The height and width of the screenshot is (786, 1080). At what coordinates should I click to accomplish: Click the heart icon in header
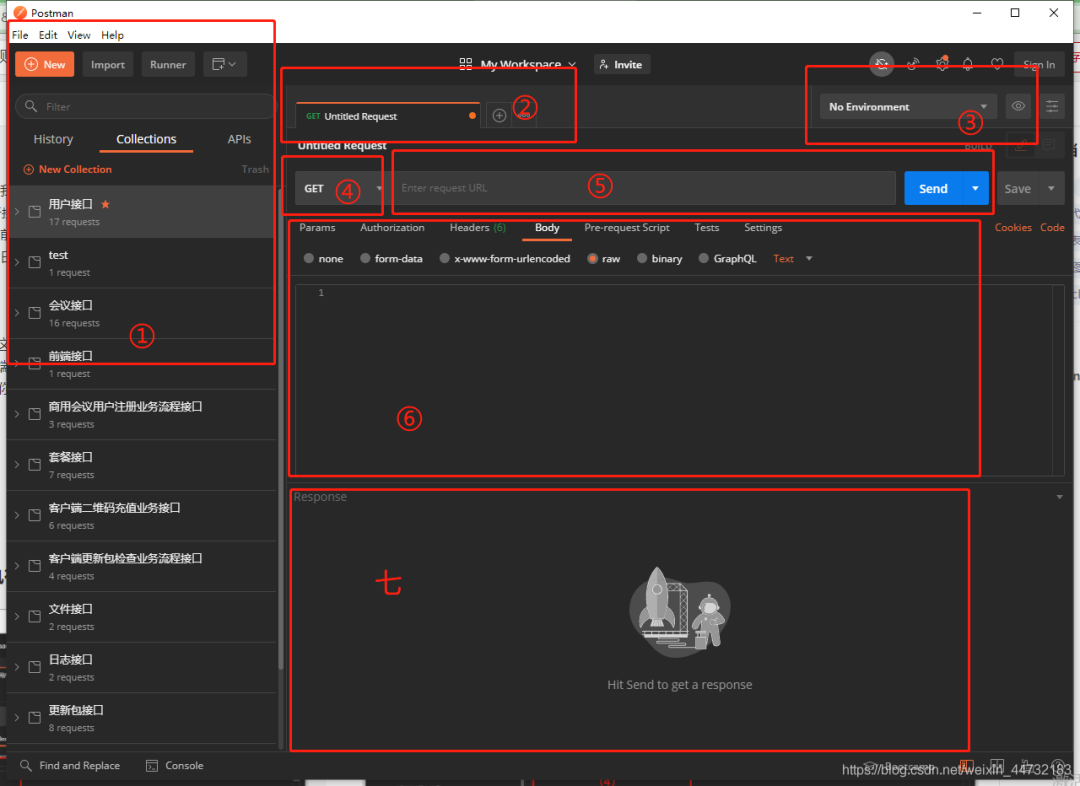pyautogui.click(x=997, y=64)
